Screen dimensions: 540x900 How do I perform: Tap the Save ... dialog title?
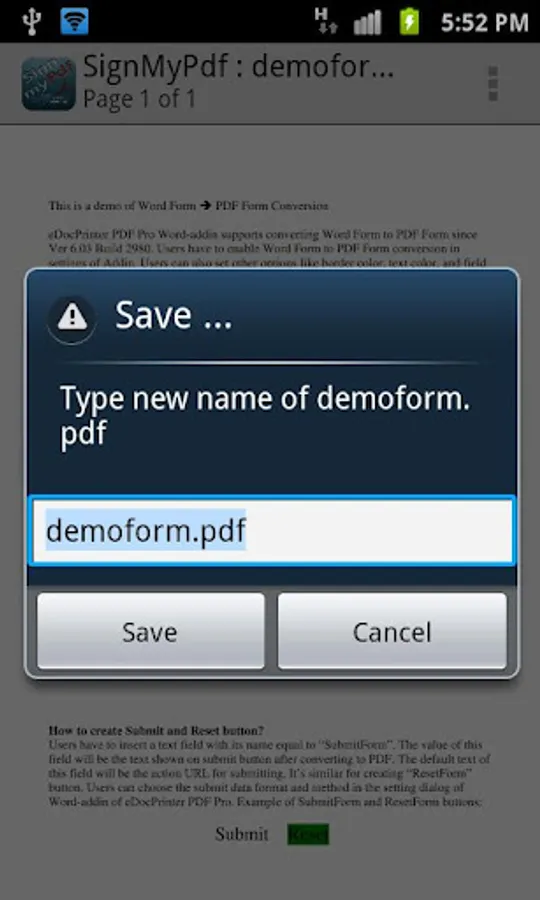pos(174,315)
